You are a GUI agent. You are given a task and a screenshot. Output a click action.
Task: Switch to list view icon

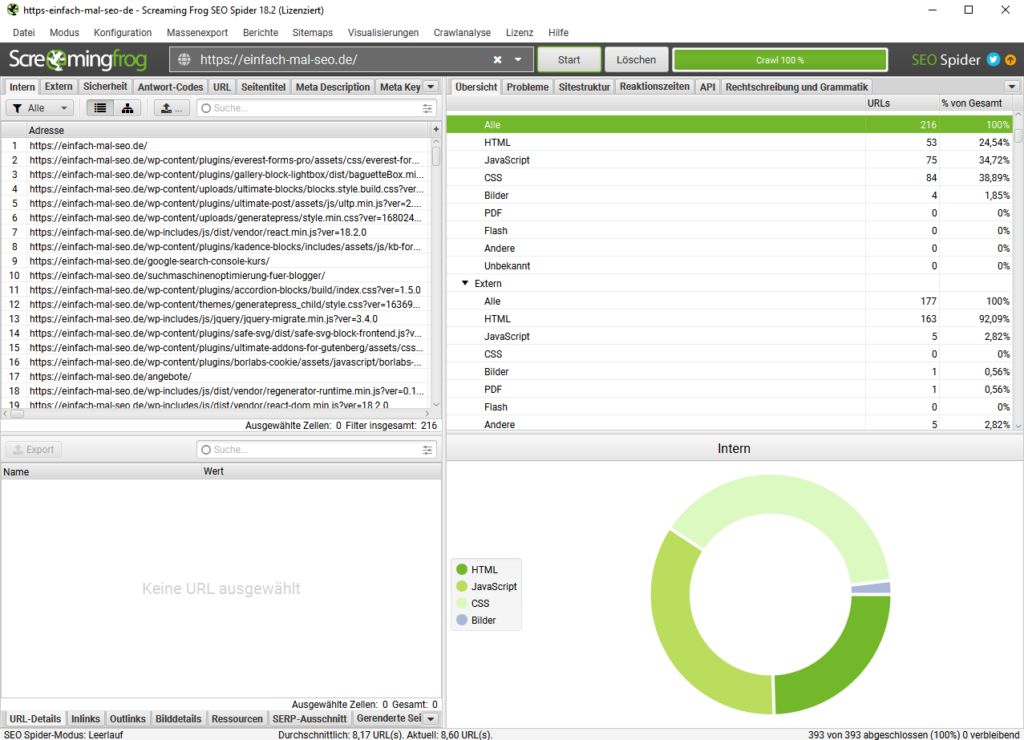pyautogui.click(x=100, y=108)
